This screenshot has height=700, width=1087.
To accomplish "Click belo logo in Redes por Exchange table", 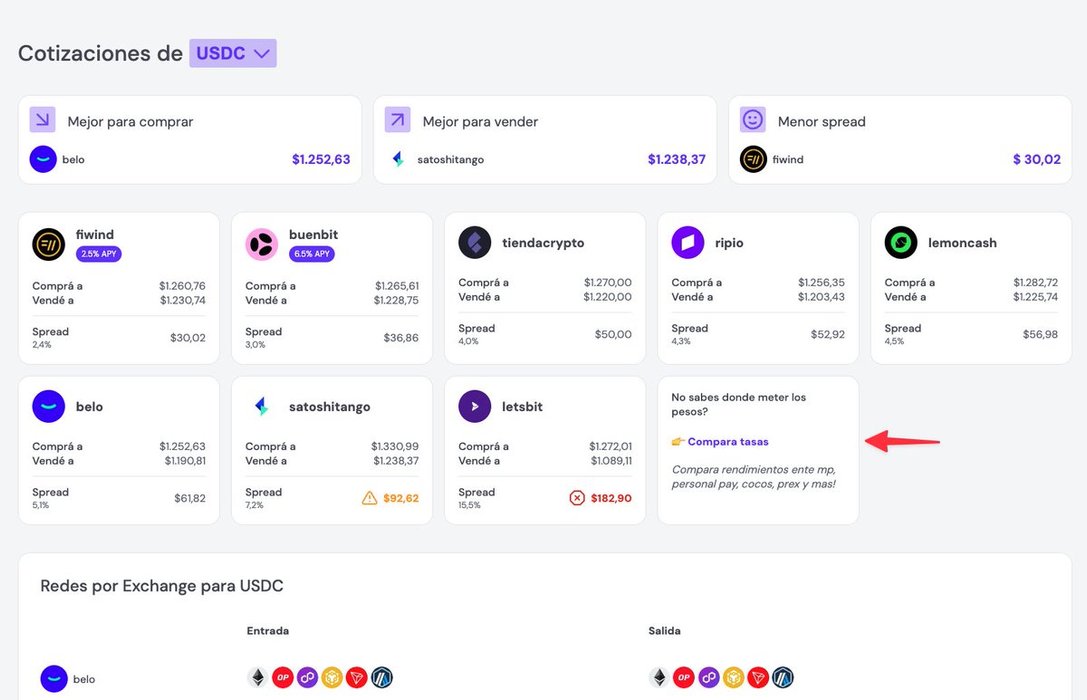I will (53, 679).
